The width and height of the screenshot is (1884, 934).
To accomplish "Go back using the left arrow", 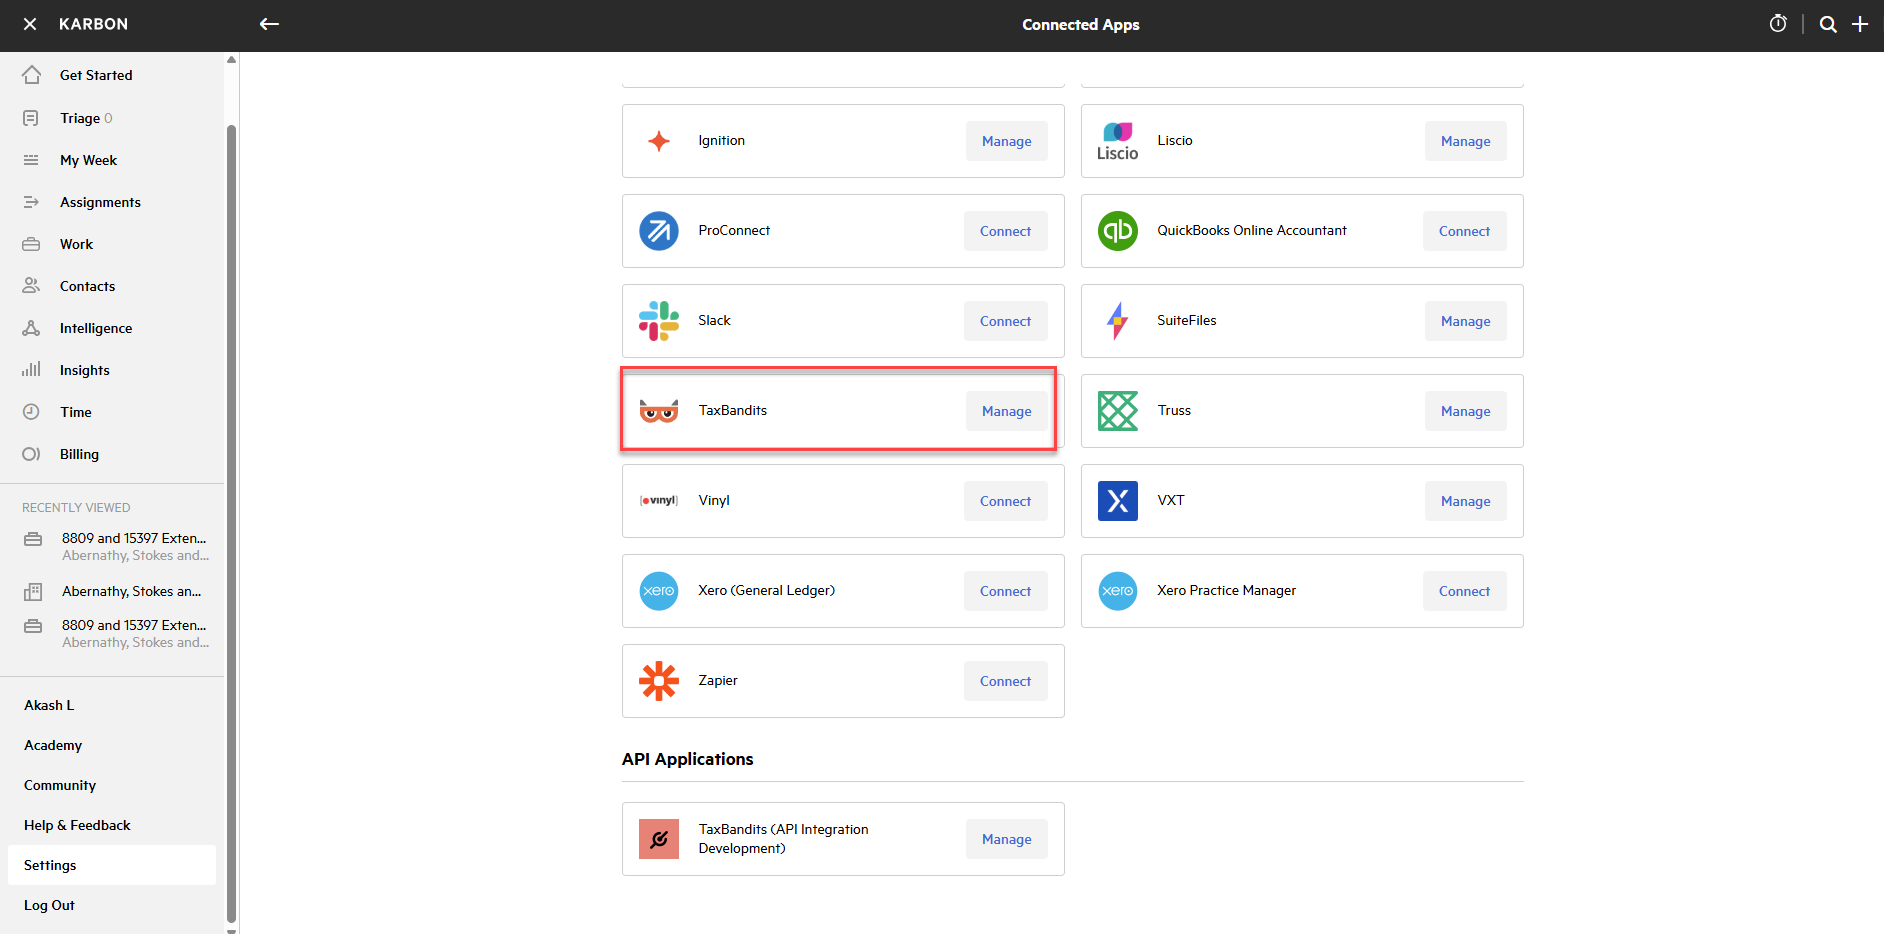I will tap(269, 24).
